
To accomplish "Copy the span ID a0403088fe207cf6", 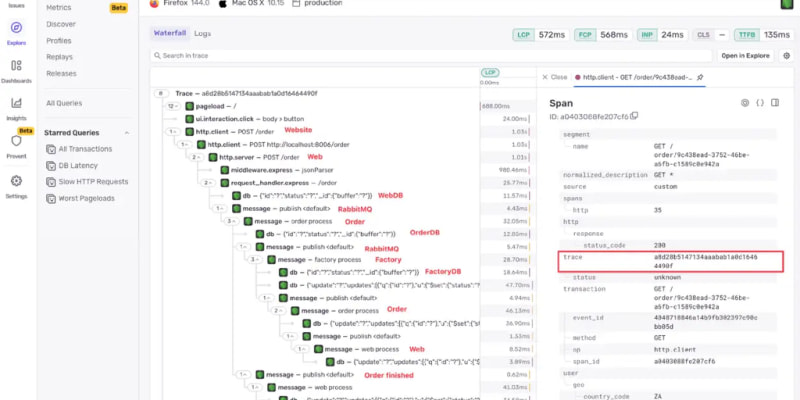I will 634,116.
